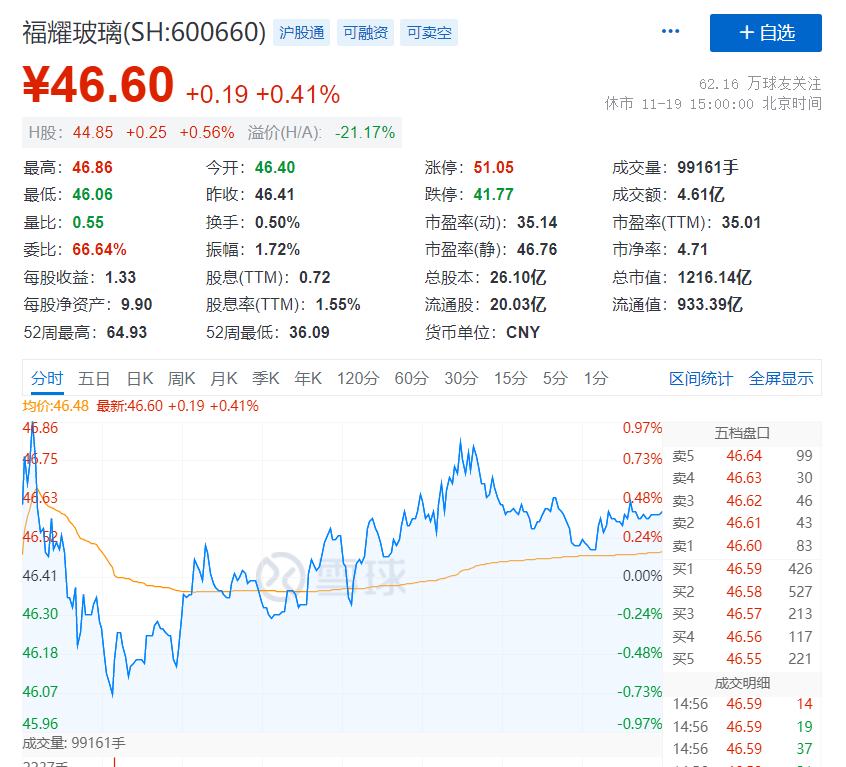Switch to the 60分 interval tab

tap(411, 378)
